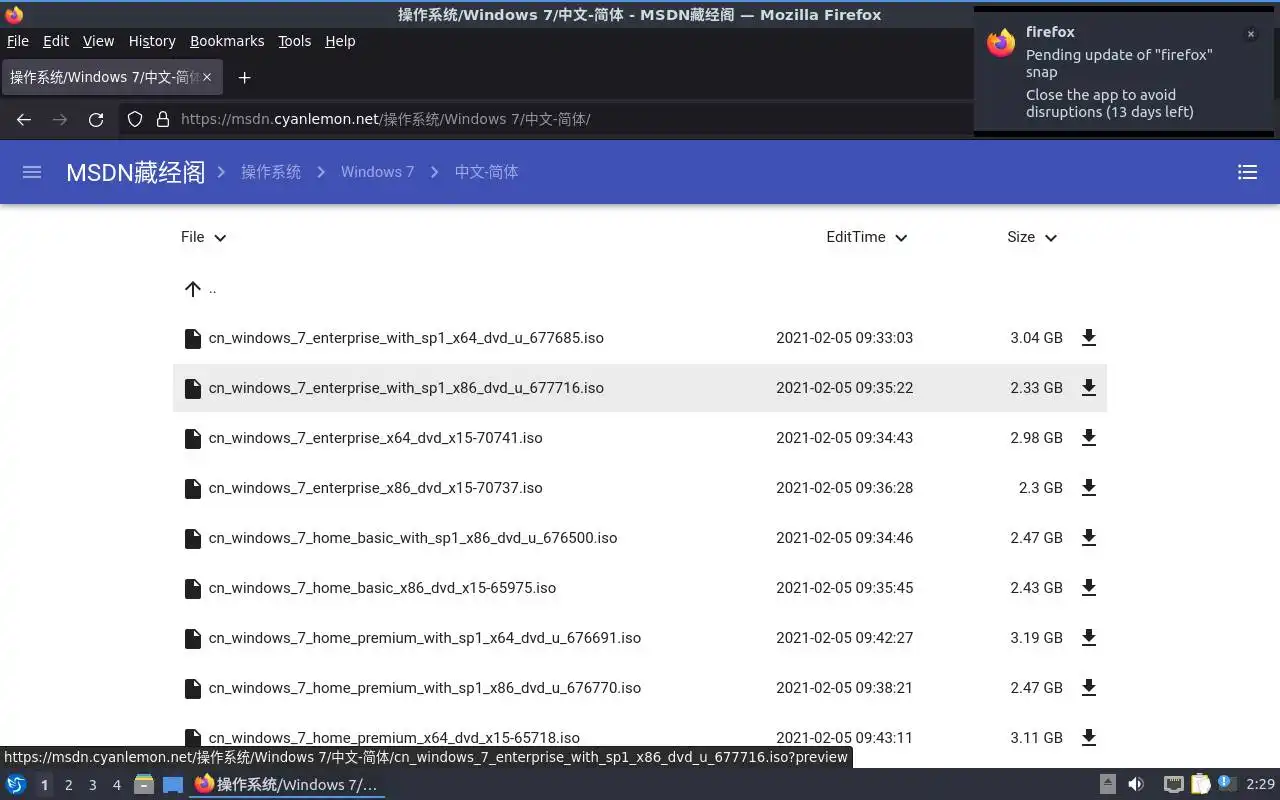Toggle list view icon in blue header

pos(1247,172)
